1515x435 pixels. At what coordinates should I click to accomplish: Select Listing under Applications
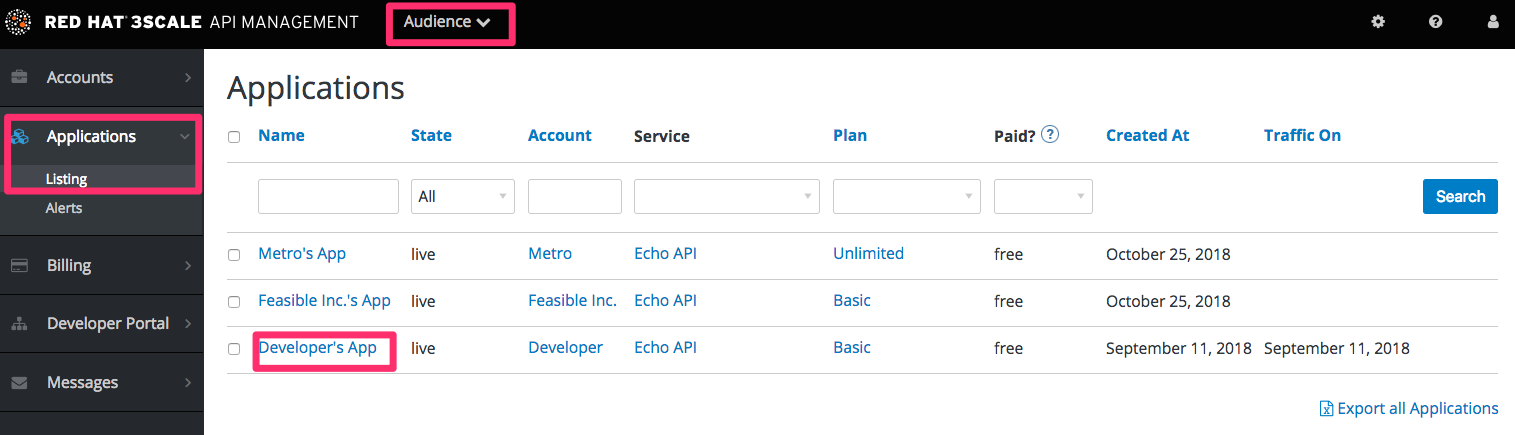point(67,179)
